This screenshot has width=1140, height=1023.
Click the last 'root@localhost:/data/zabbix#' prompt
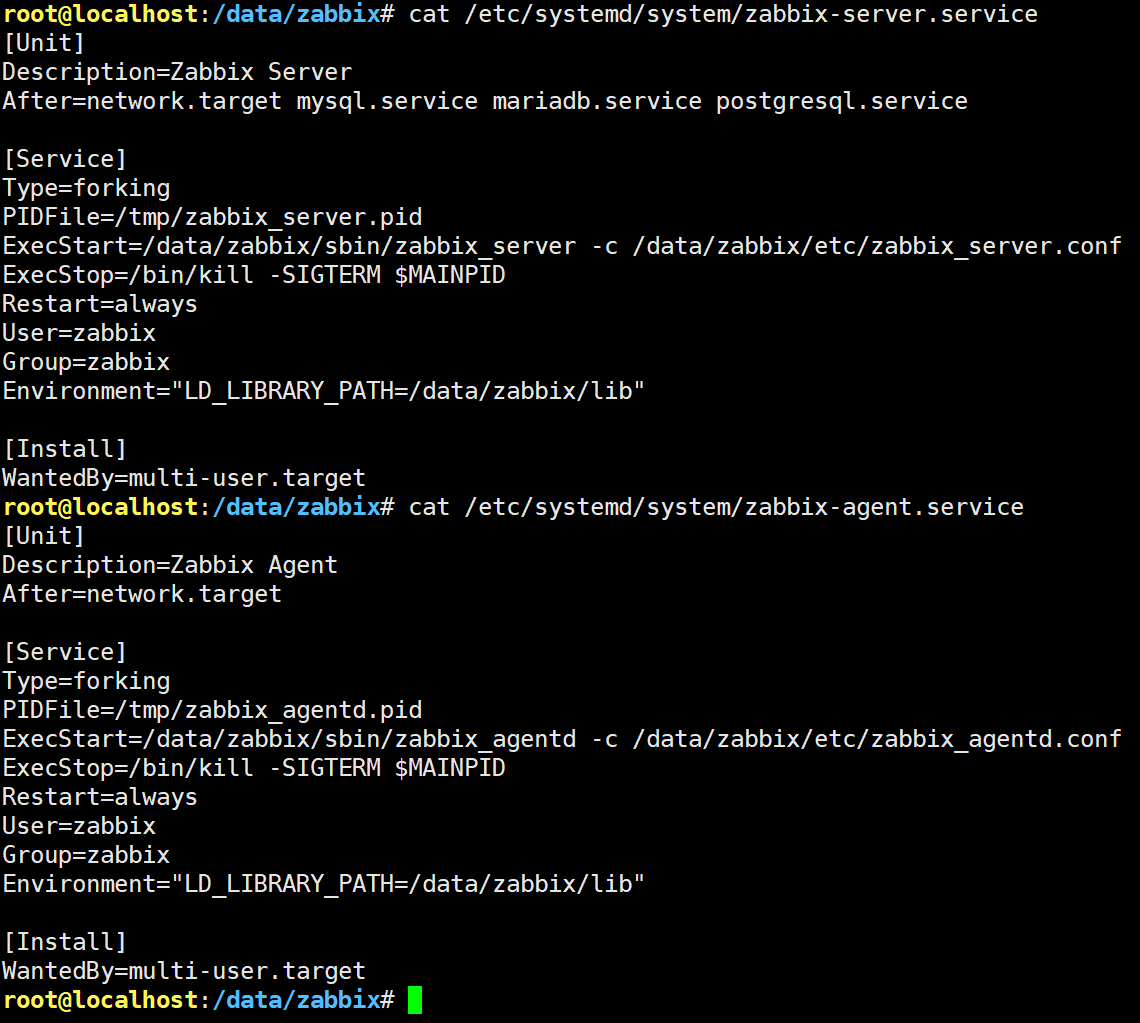198,1000
